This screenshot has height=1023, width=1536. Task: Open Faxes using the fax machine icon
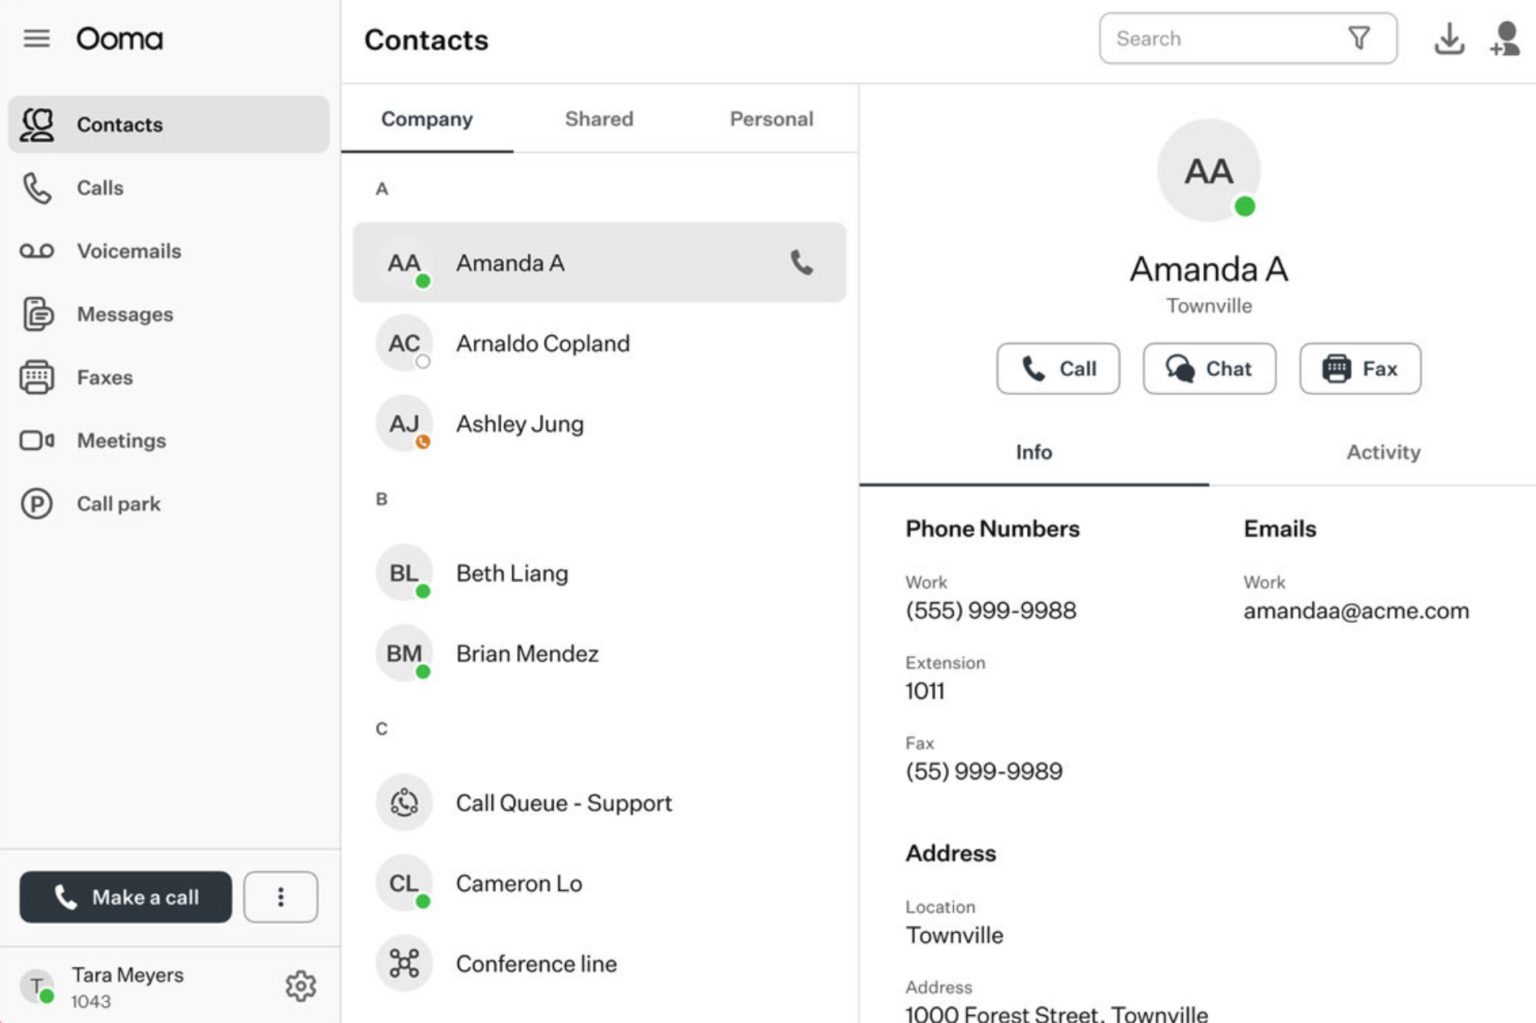click(x=37, y=377)
